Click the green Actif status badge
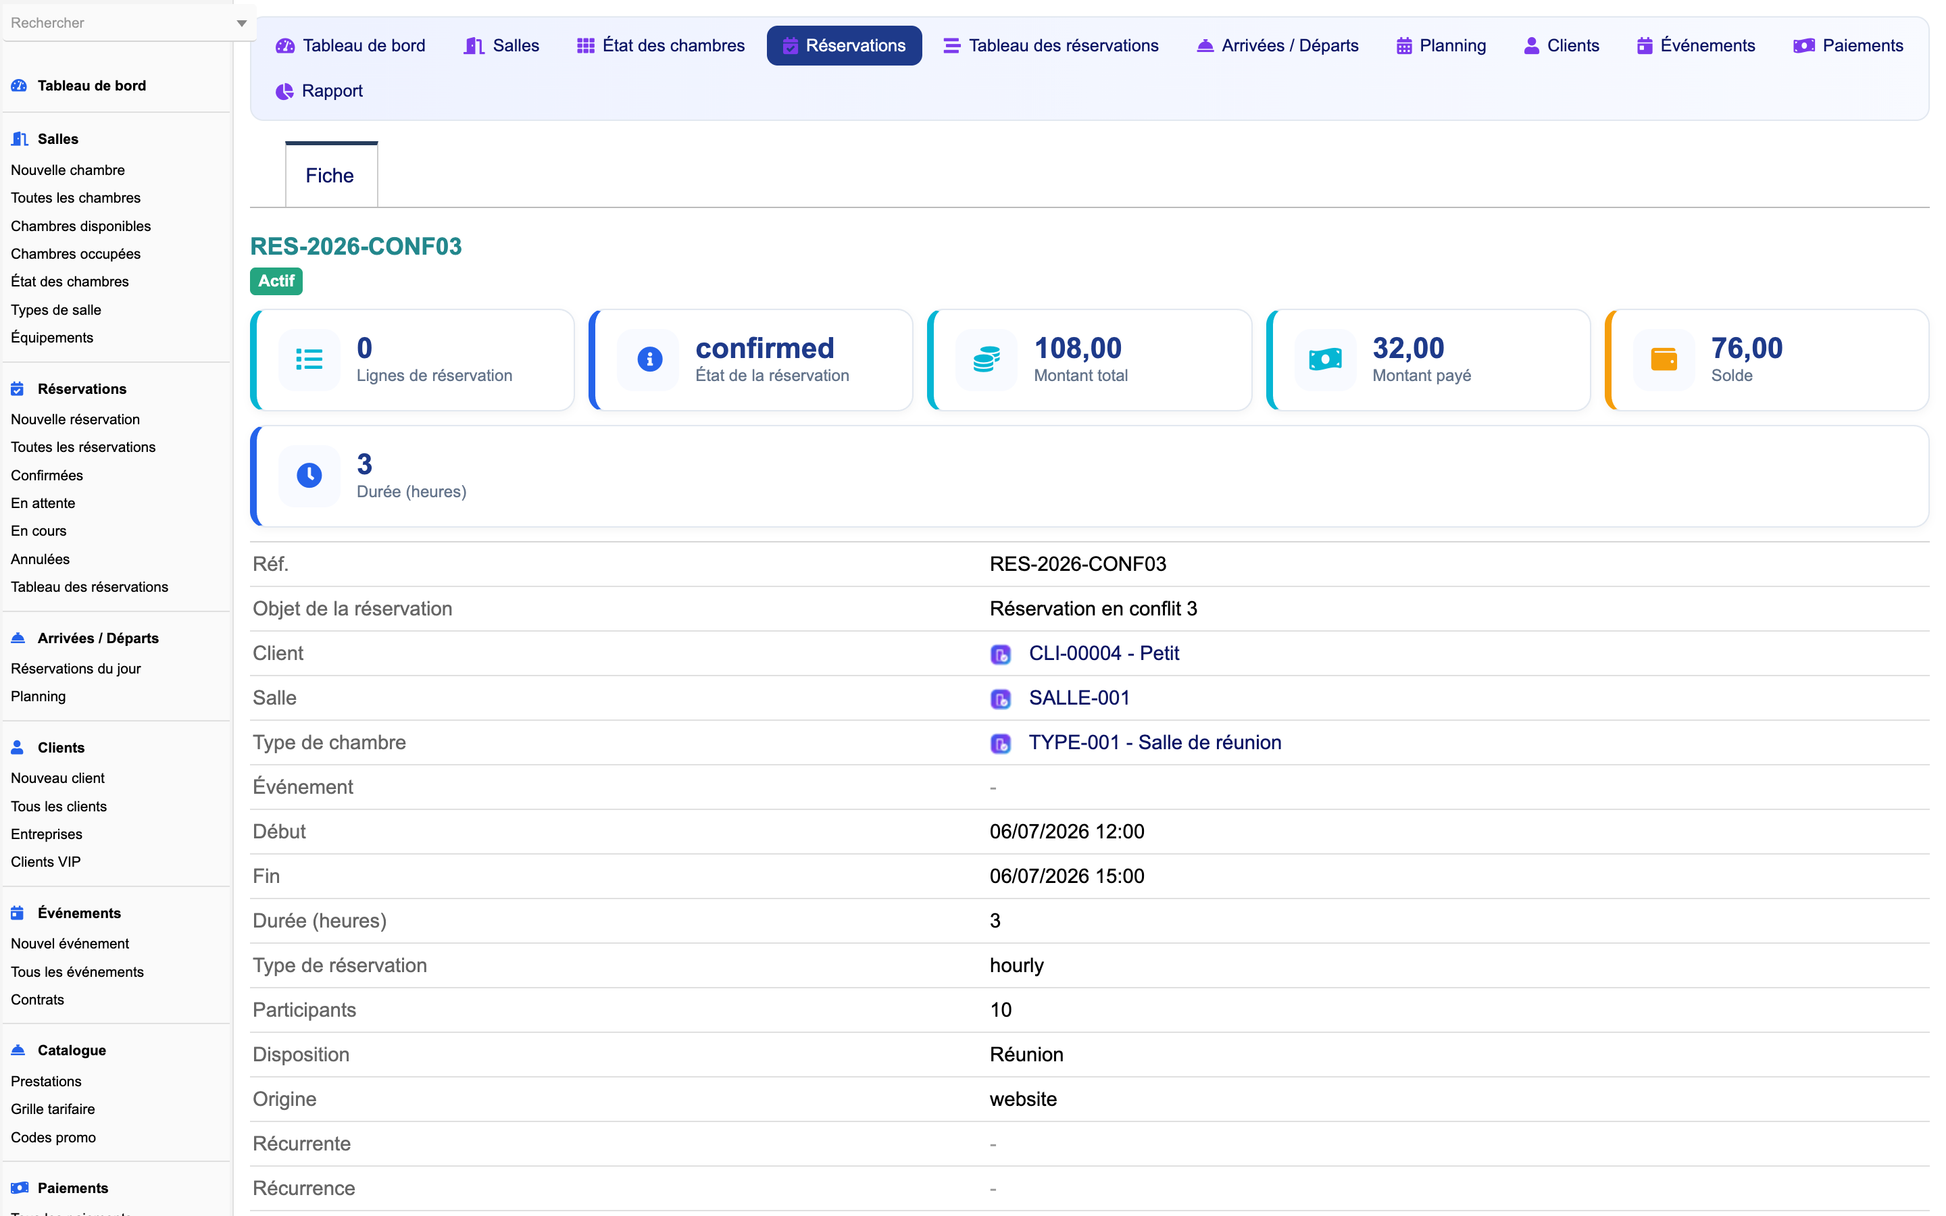This screenshot has width=1946, height=1216. pyautogui.click(x=276, y=282)
